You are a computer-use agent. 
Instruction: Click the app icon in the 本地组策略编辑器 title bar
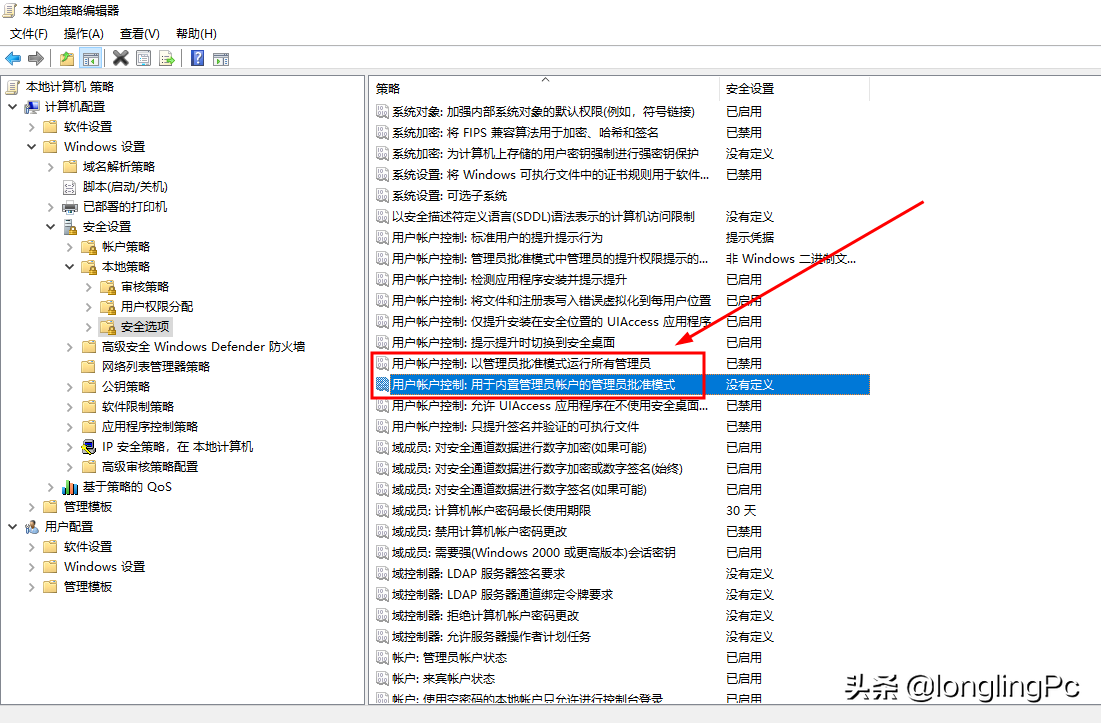click(x=10, y=11)
